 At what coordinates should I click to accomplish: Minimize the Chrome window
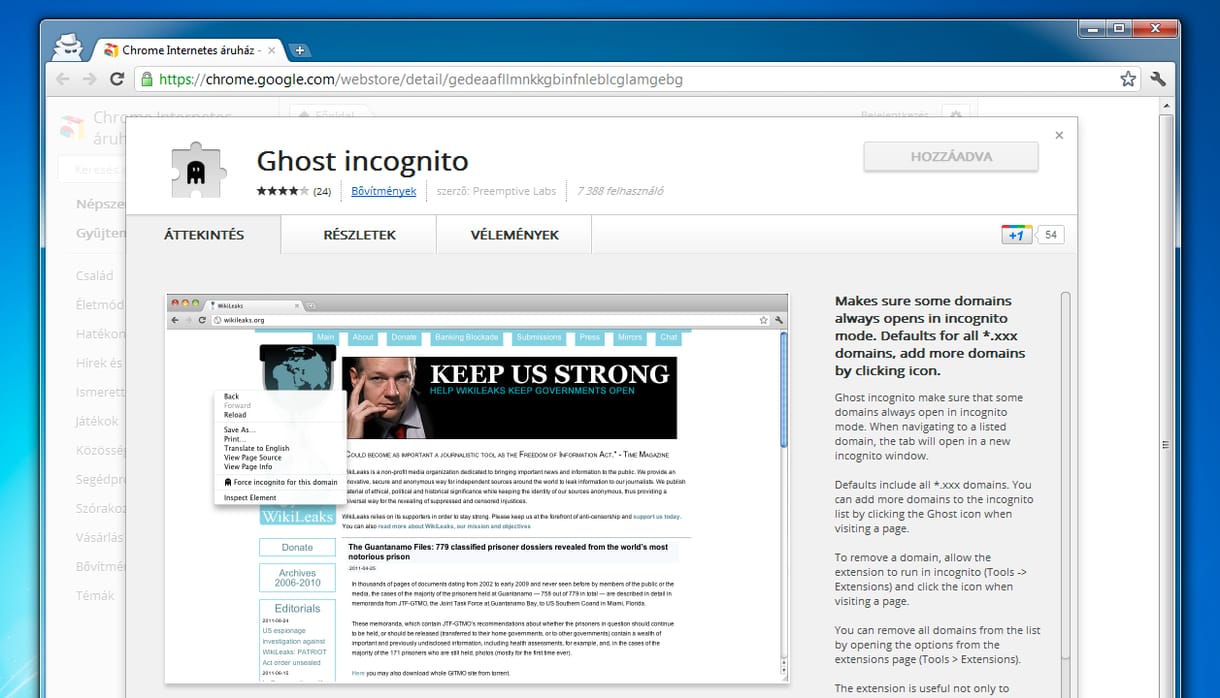[1093, 28]
